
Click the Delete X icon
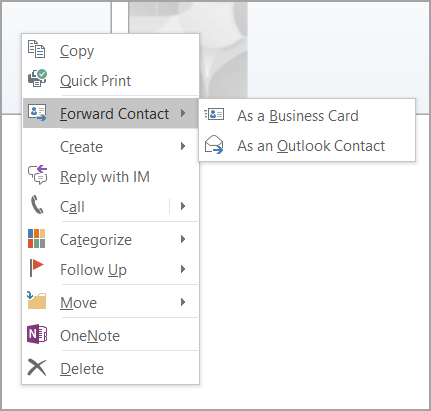click(37, 367)
